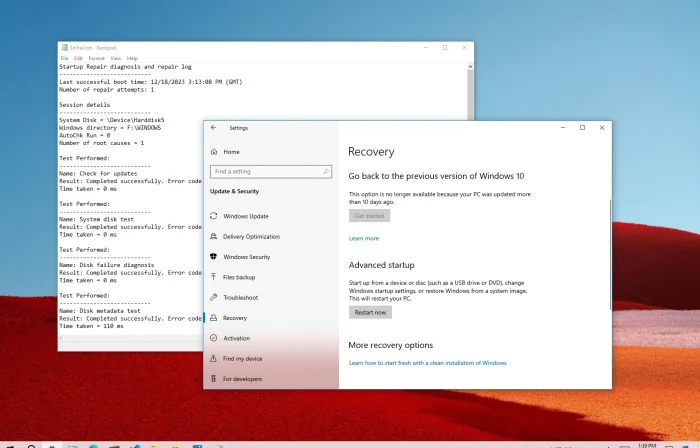Click 'Number of repair attempts: 1' line
The height and width of the screenshot is (448, 700).
107,89
